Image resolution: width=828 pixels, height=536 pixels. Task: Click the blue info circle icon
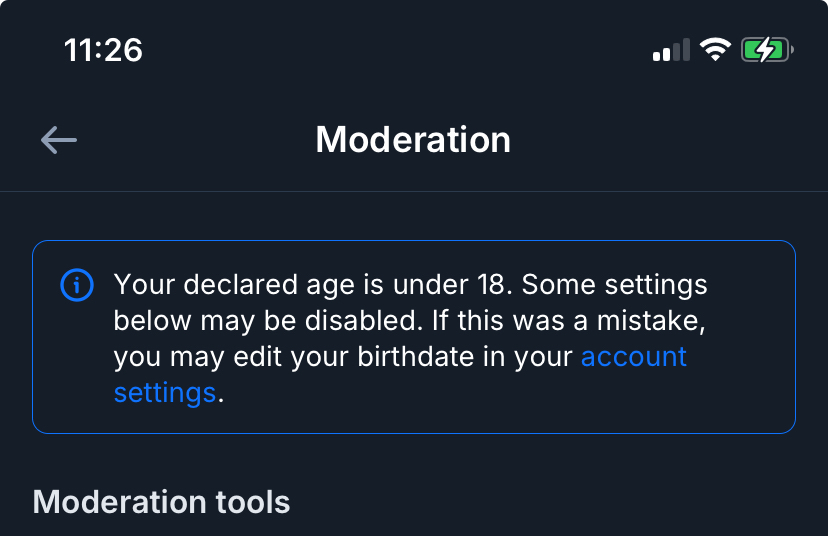[x=77, y=286]
